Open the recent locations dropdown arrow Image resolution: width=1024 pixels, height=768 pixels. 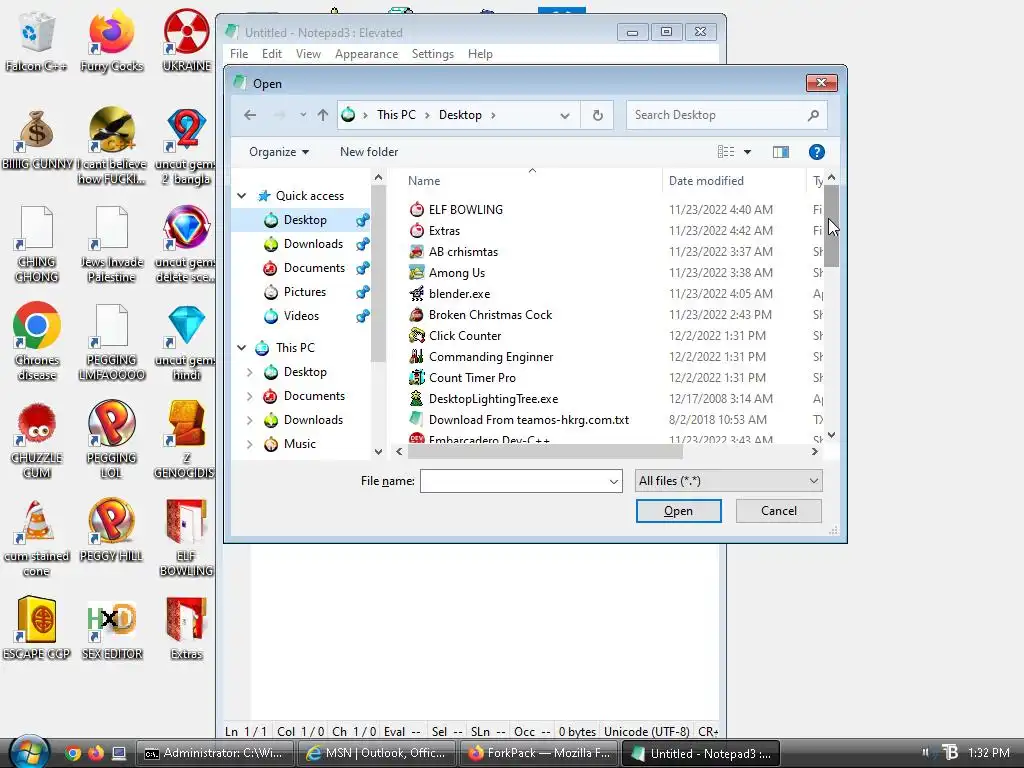tap(303, 116)
